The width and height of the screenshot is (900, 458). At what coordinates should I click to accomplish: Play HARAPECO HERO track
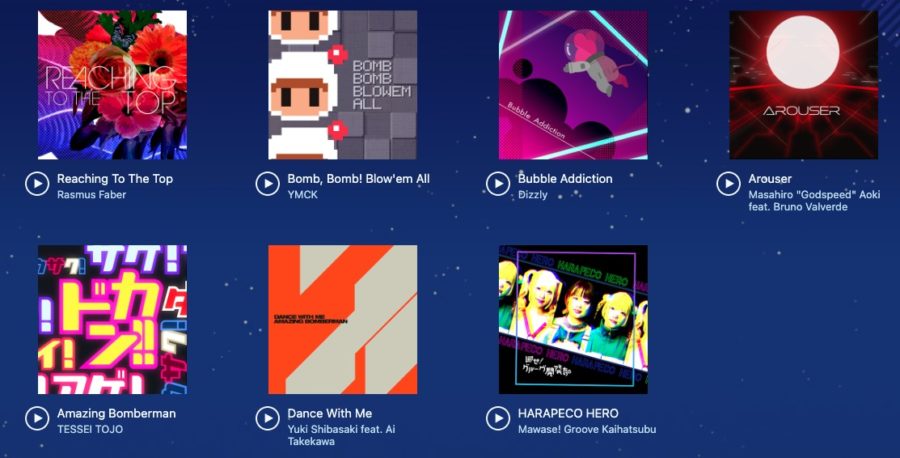pyautogui.click(x=498, y=418)
